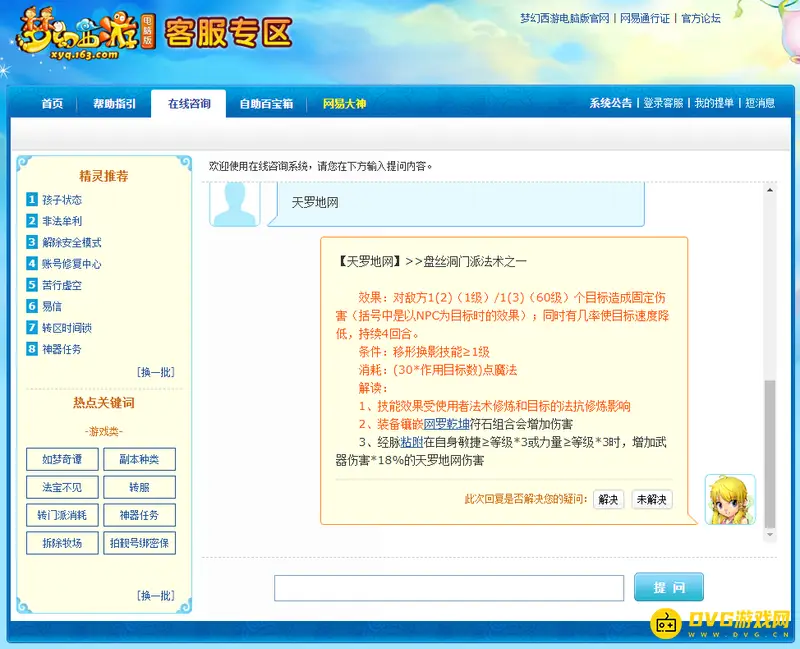Click keyword button 转门派消耗
The height and width of the screenshot is (649, 800).
[62, 515]
